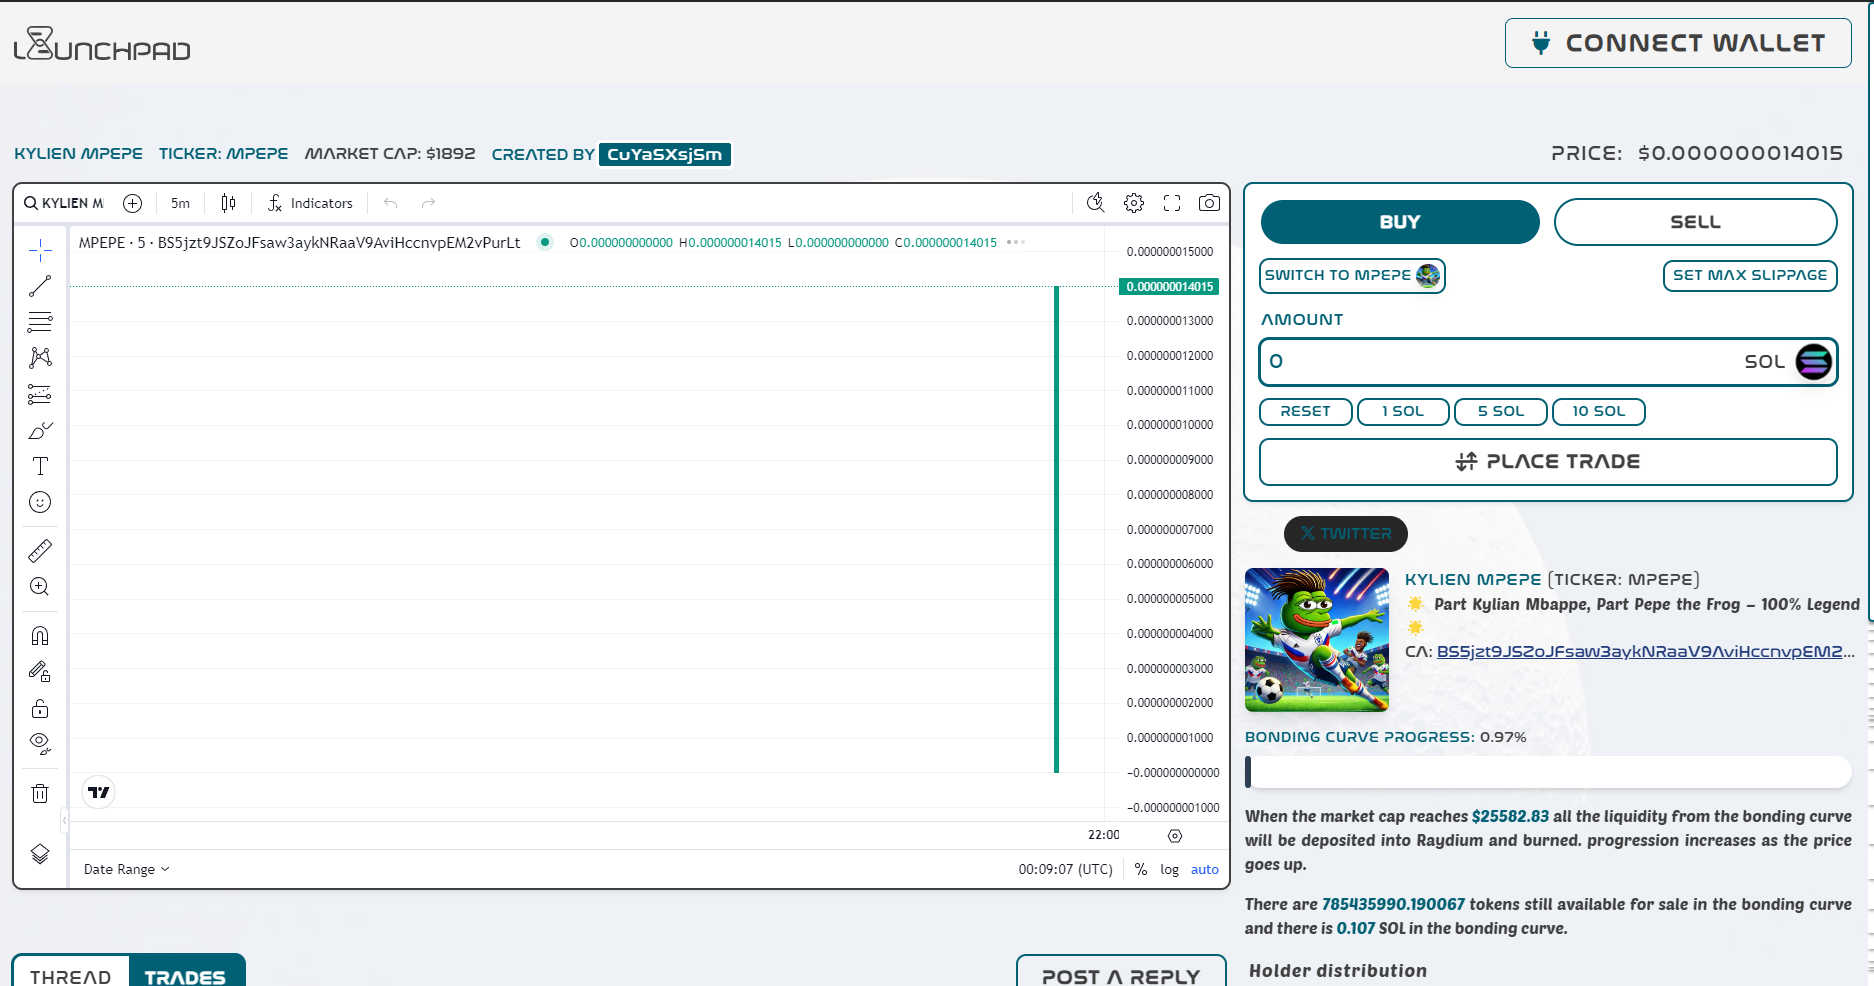Screen dimensions: 1874x986
Task: Take a chart snapshot with camera
Action: 1209,203
